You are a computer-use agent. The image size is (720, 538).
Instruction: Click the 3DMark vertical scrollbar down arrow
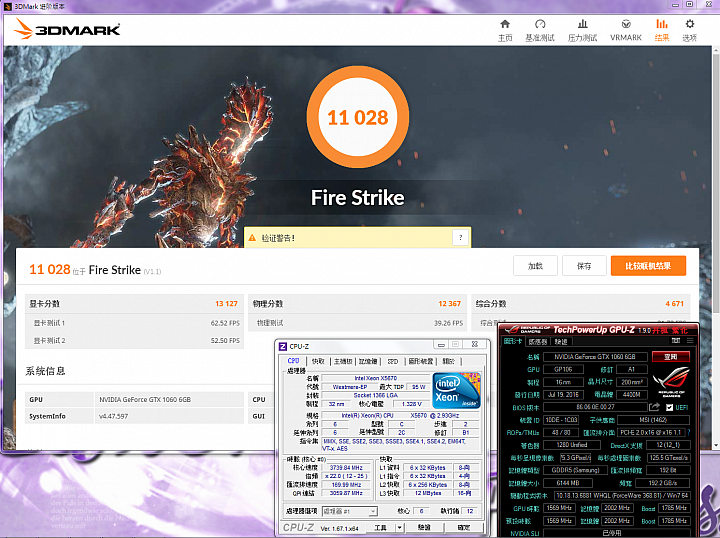(716, 445)
